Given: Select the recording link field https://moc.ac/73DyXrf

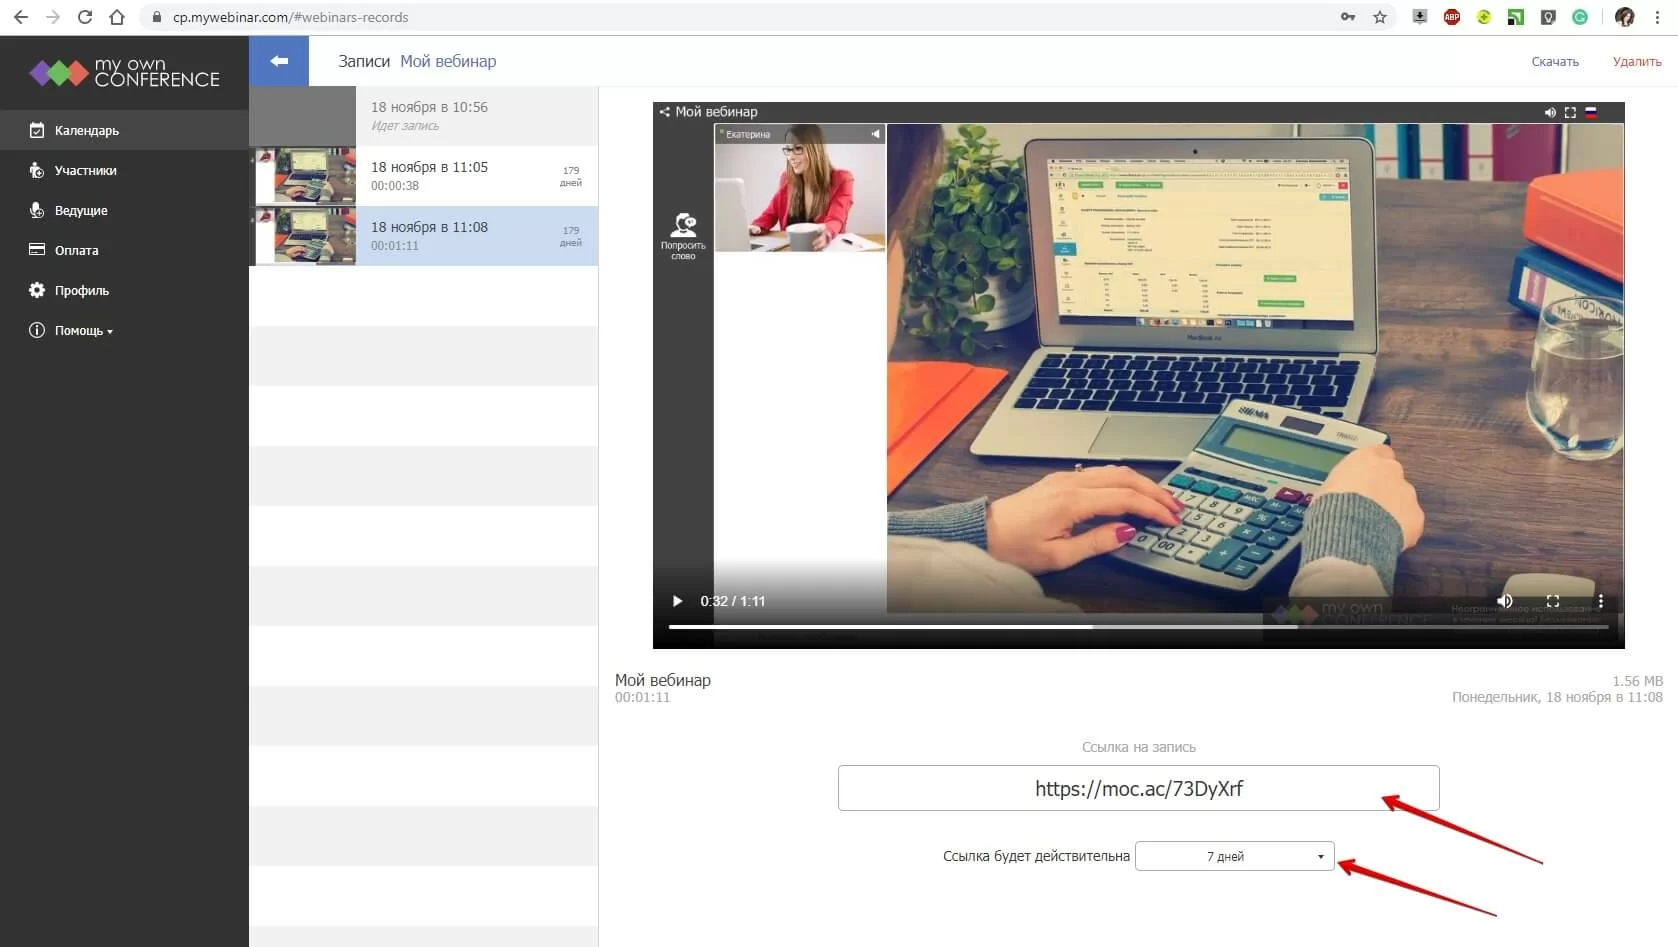Looking at the screenshot, I should point(1138,789).
